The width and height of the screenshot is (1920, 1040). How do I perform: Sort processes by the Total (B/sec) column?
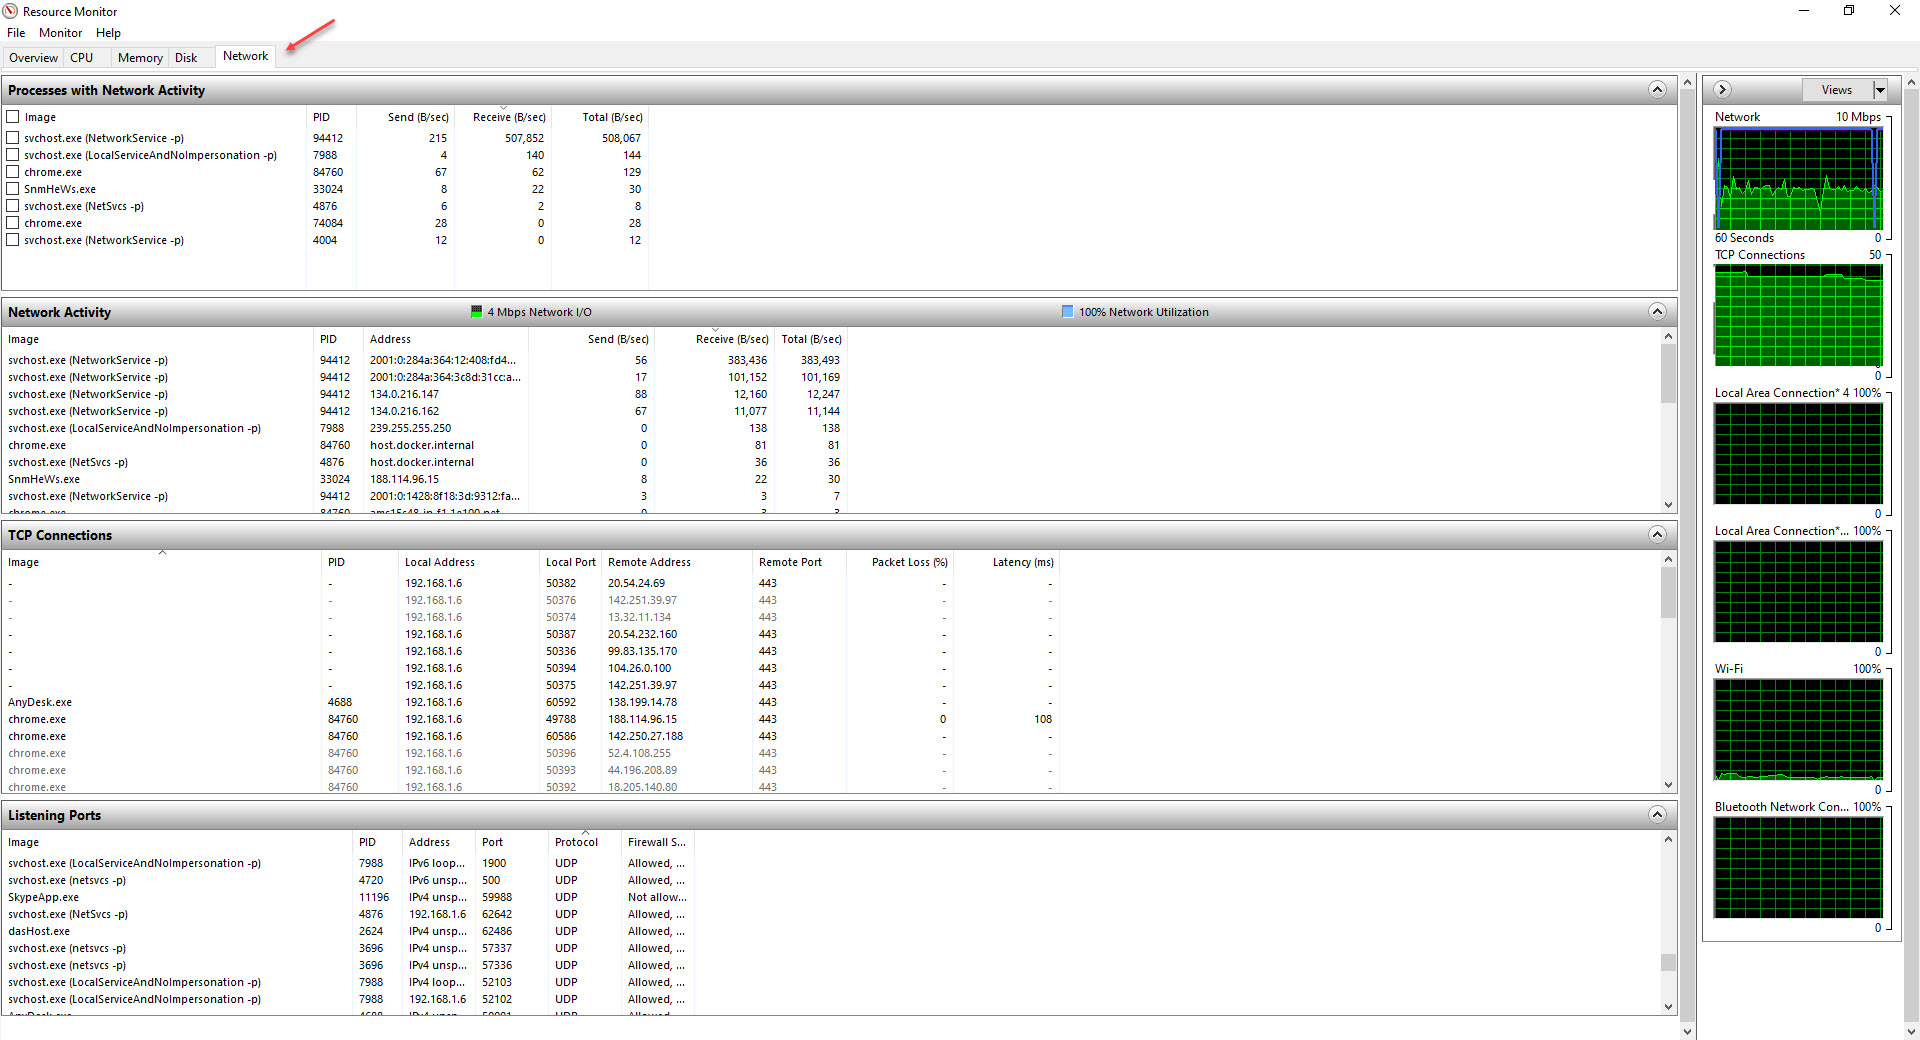pyautogui.click(x=612, y=116)
